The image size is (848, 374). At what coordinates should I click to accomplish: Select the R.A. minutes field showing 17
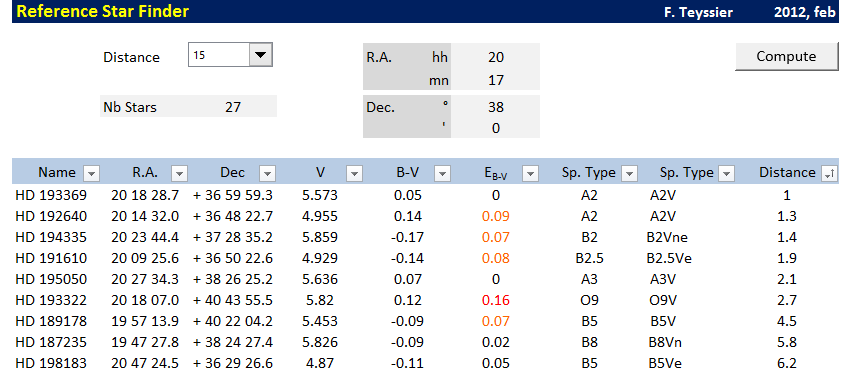[x=495, y=81]
